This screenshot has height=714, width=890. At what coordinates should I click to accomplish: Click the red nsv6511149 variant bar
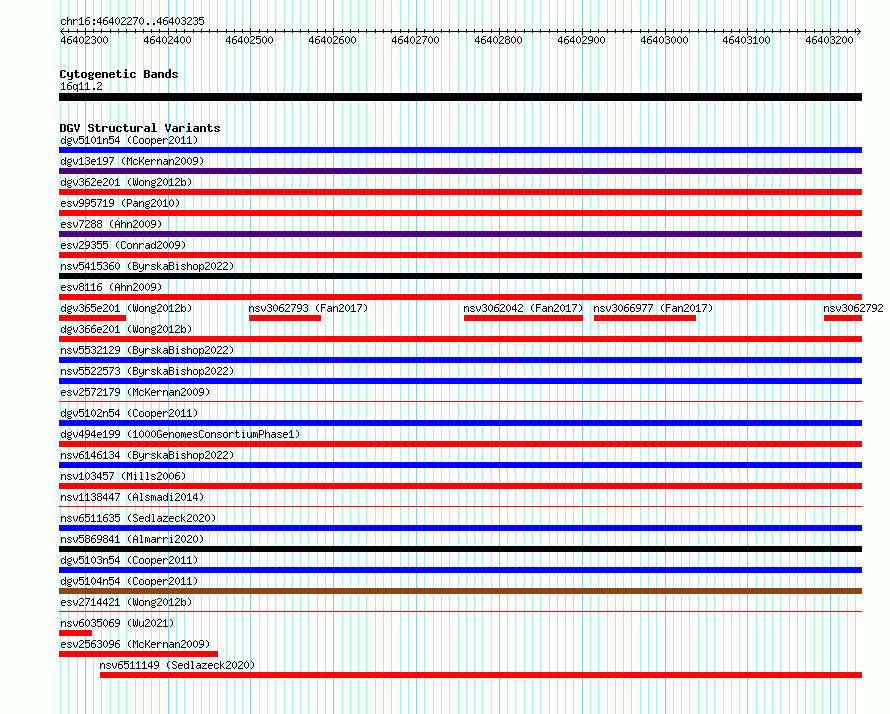pyautogui.click(x=481, y=675)
